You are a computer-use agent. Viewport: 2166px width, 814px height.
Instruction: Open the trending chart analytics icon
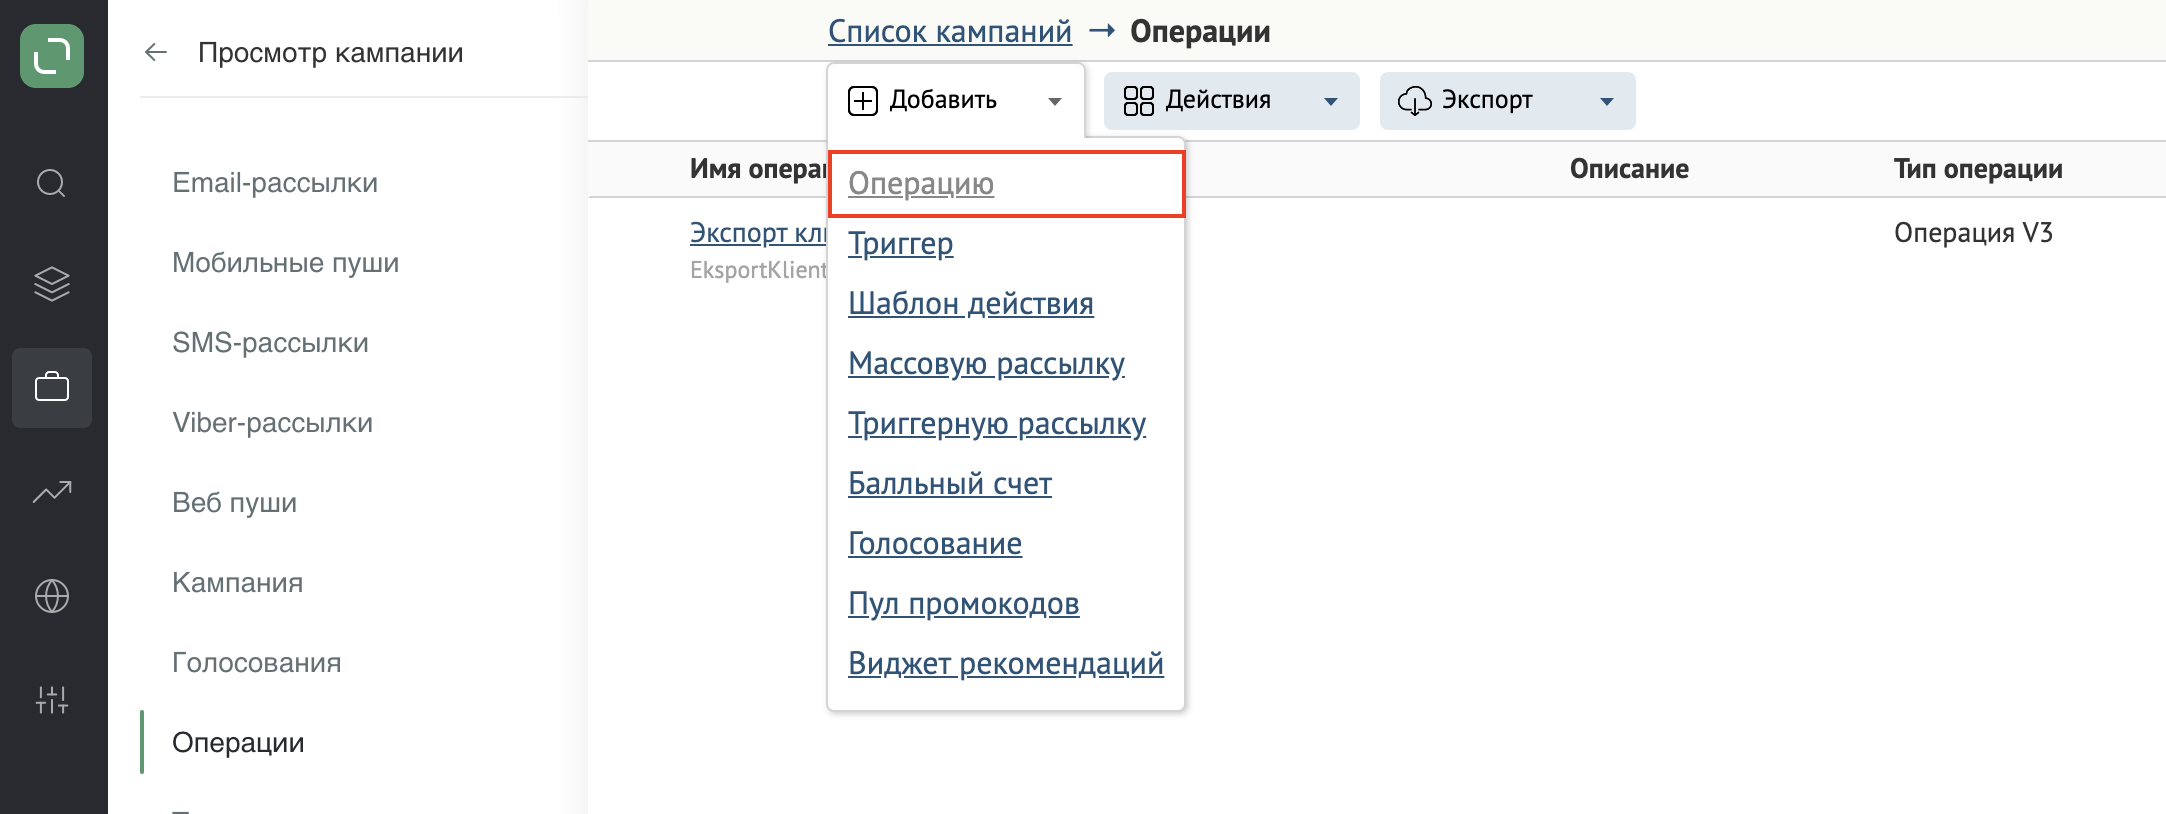click(52, 492)
